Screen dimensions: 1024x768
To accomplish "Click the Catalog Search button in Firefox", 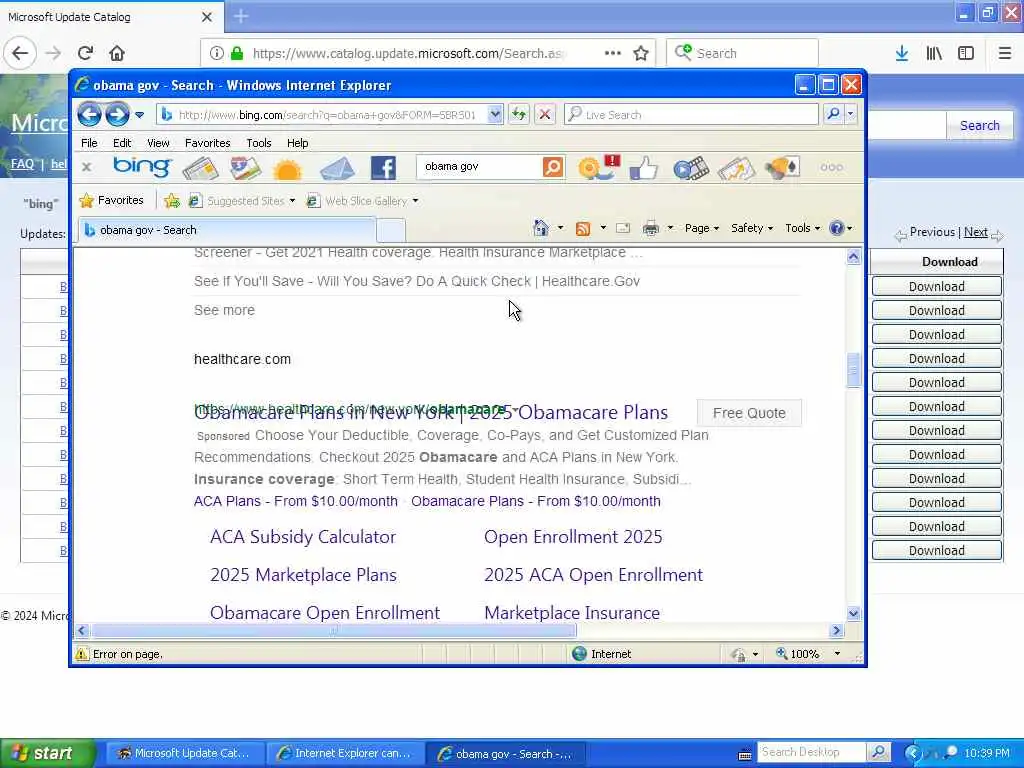I will (x=980, y=125).
